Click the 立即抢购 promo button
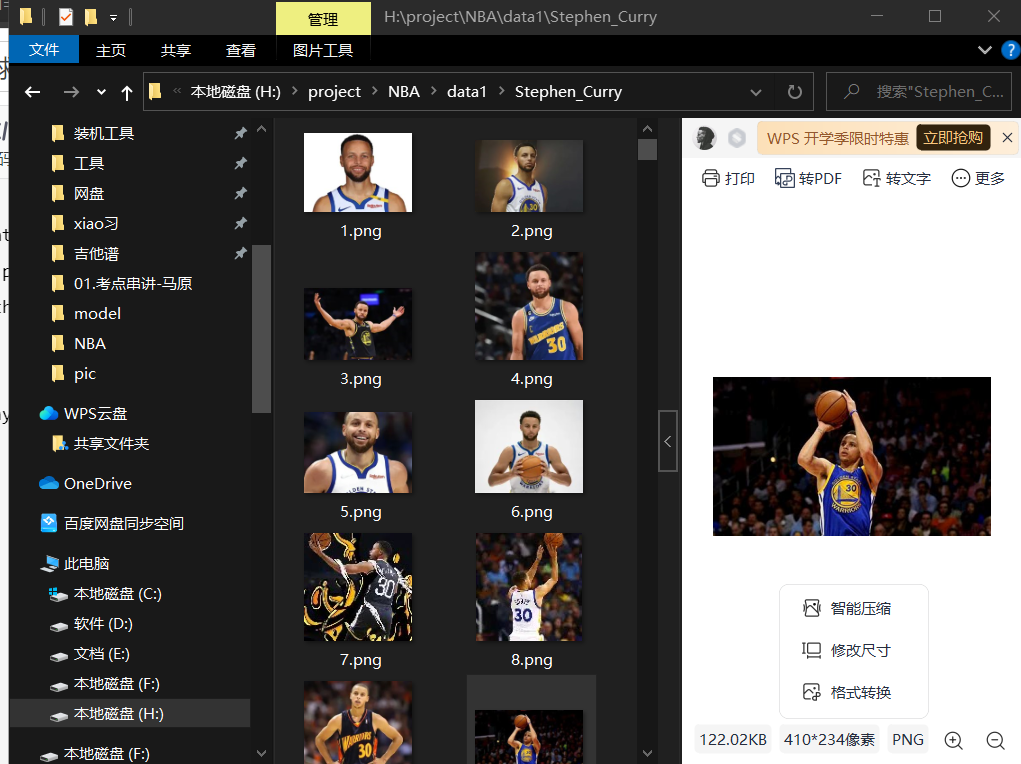Image resolution: width=1021 pixels, height=764 pixels. point(953,137)
